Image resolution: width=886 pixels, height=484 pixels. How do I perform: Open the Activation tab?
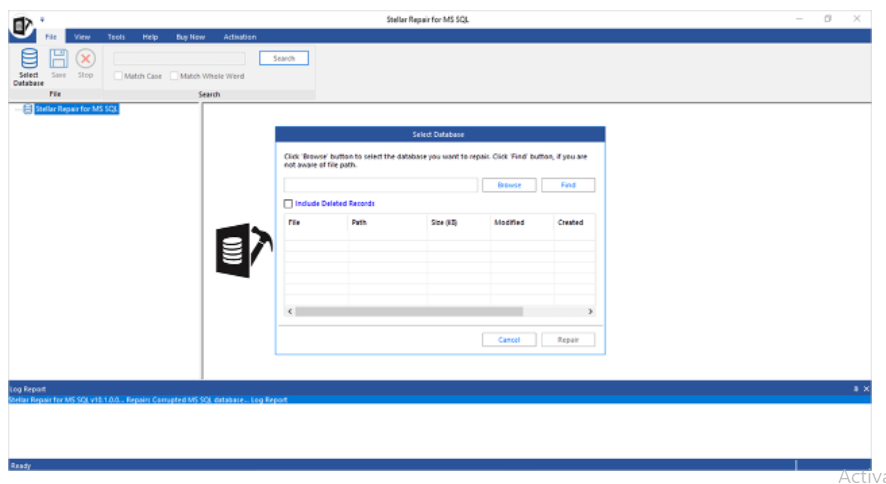tap(240, 37)
